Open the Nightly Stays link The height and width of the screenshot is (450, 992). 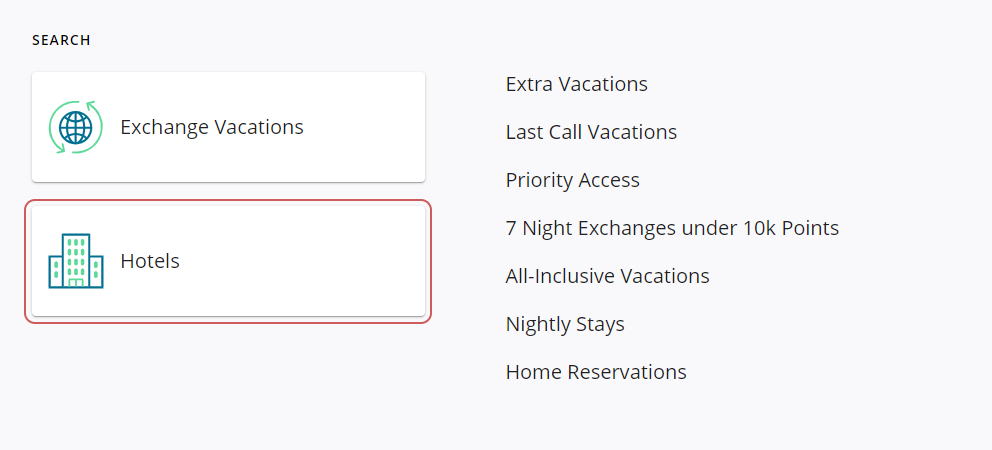[565, 324]
